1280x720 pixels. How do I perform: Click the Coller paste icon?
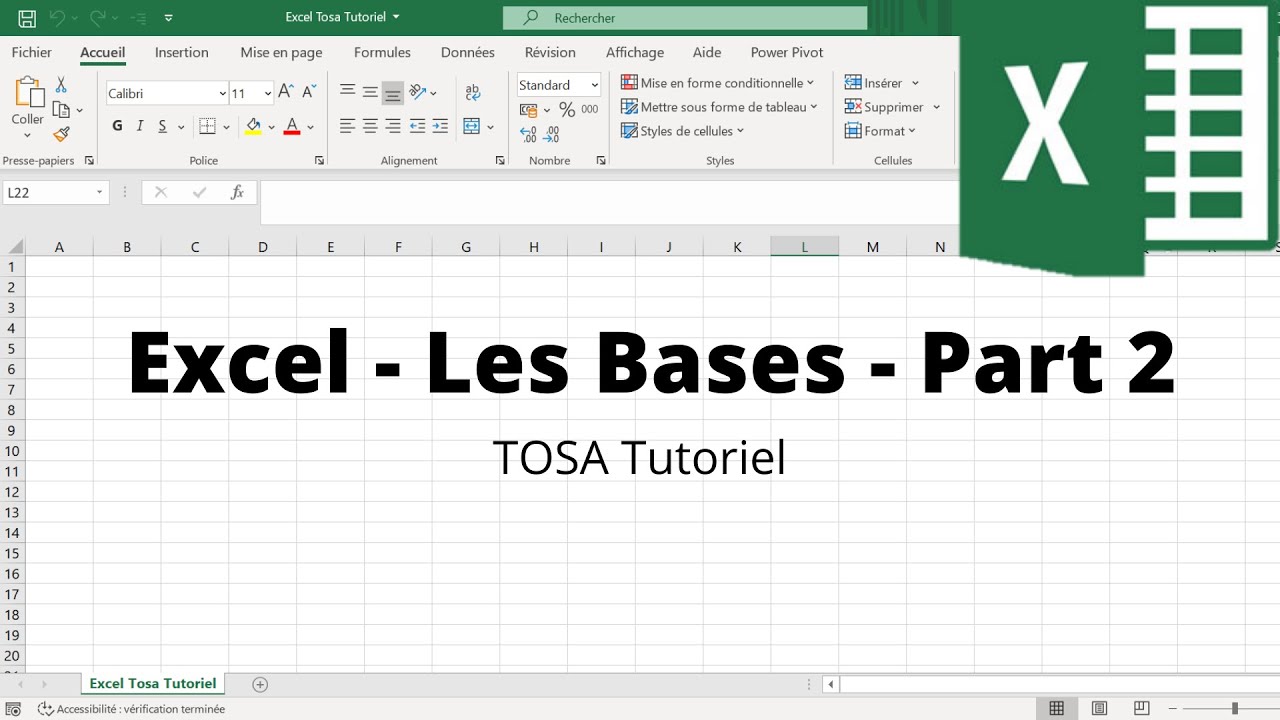(28, 93)
